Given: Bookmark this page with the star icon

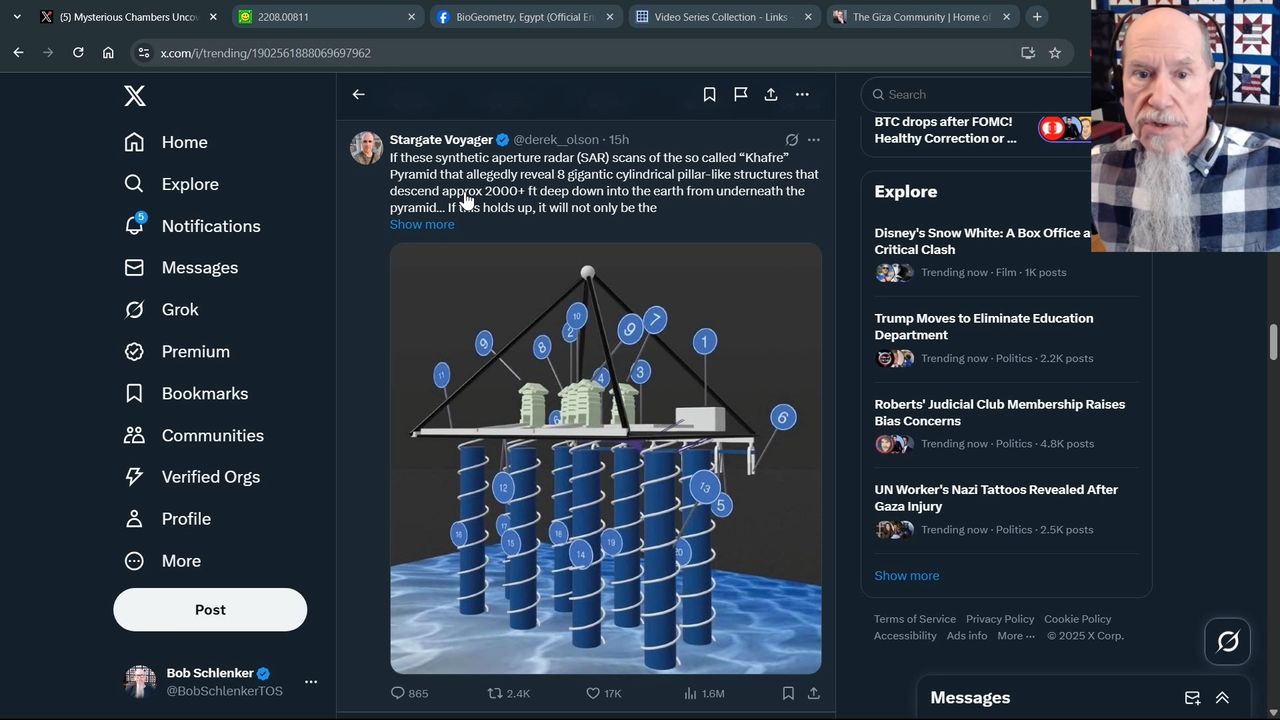Looking at the screenshot, I should coord(1055,53).
